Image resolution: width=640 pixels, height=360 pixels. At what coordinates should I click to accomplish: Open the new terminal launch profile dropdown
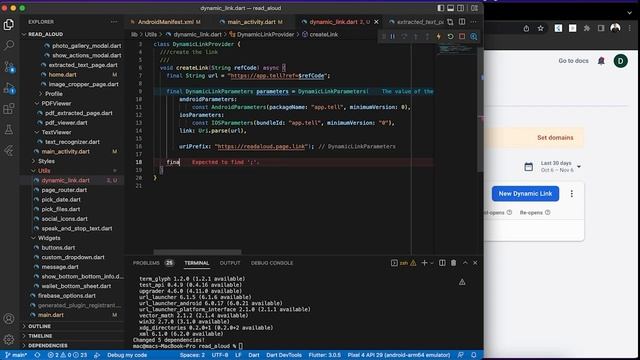[431, 263]
